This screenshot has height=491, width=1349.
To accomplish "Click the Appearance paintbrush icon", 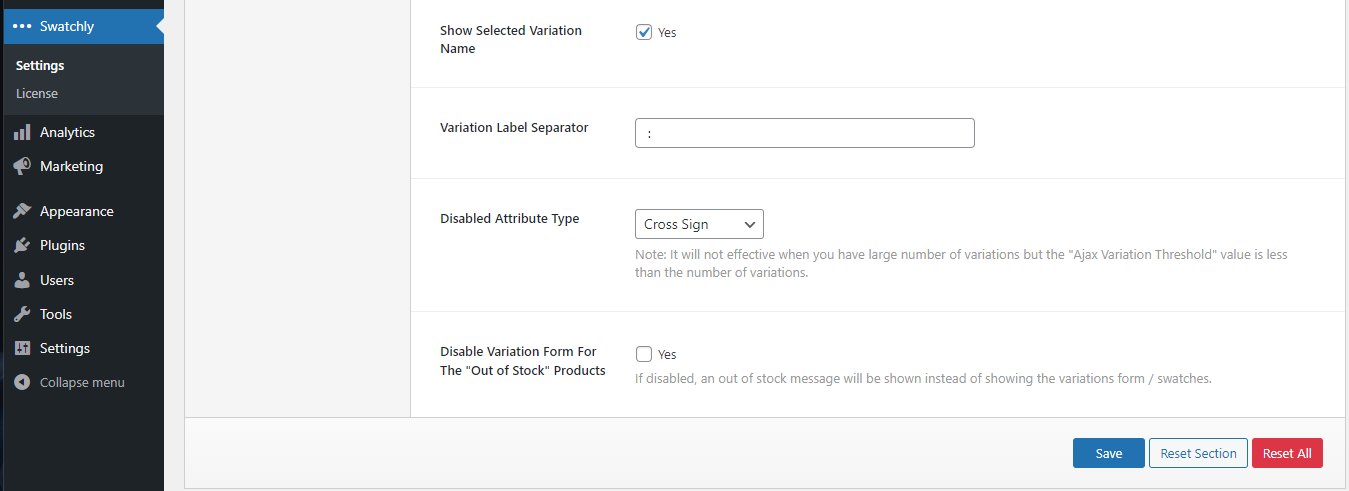I will pyautogui.click(x=22, y=212).
